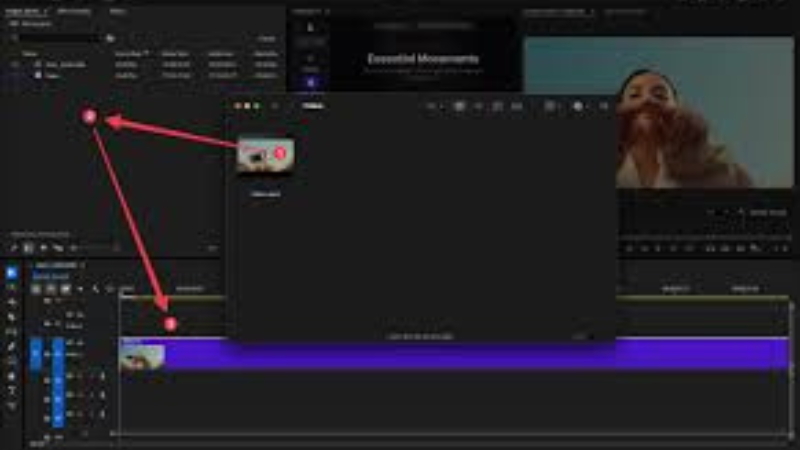Image resolution: width=800 pixels, height=450 pixels.
Task: Open the Finder group-by dropdown
Action: pos(550,105)
